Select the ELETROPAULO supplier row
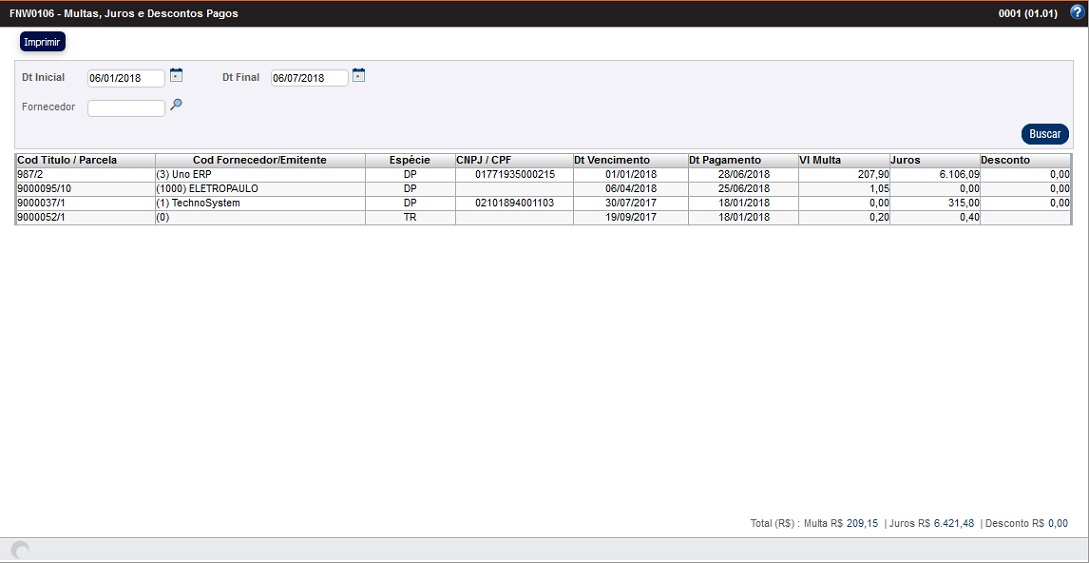This screenshot has width=1089, height=563. (260, 188)
